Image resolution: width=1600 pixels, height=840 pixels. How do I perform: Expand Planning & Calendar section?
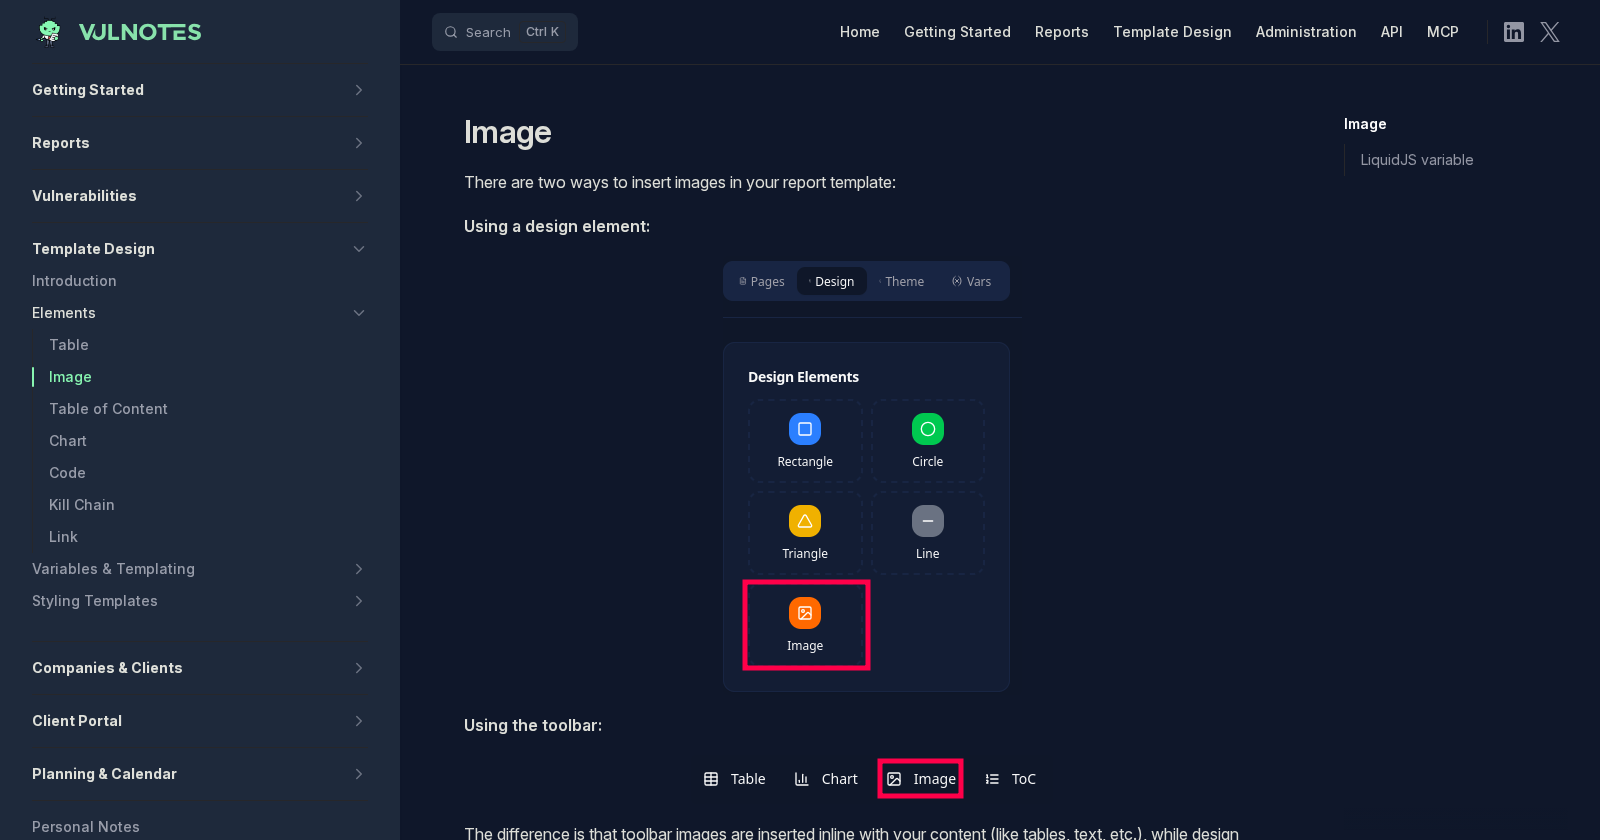[x=359, y=774]
